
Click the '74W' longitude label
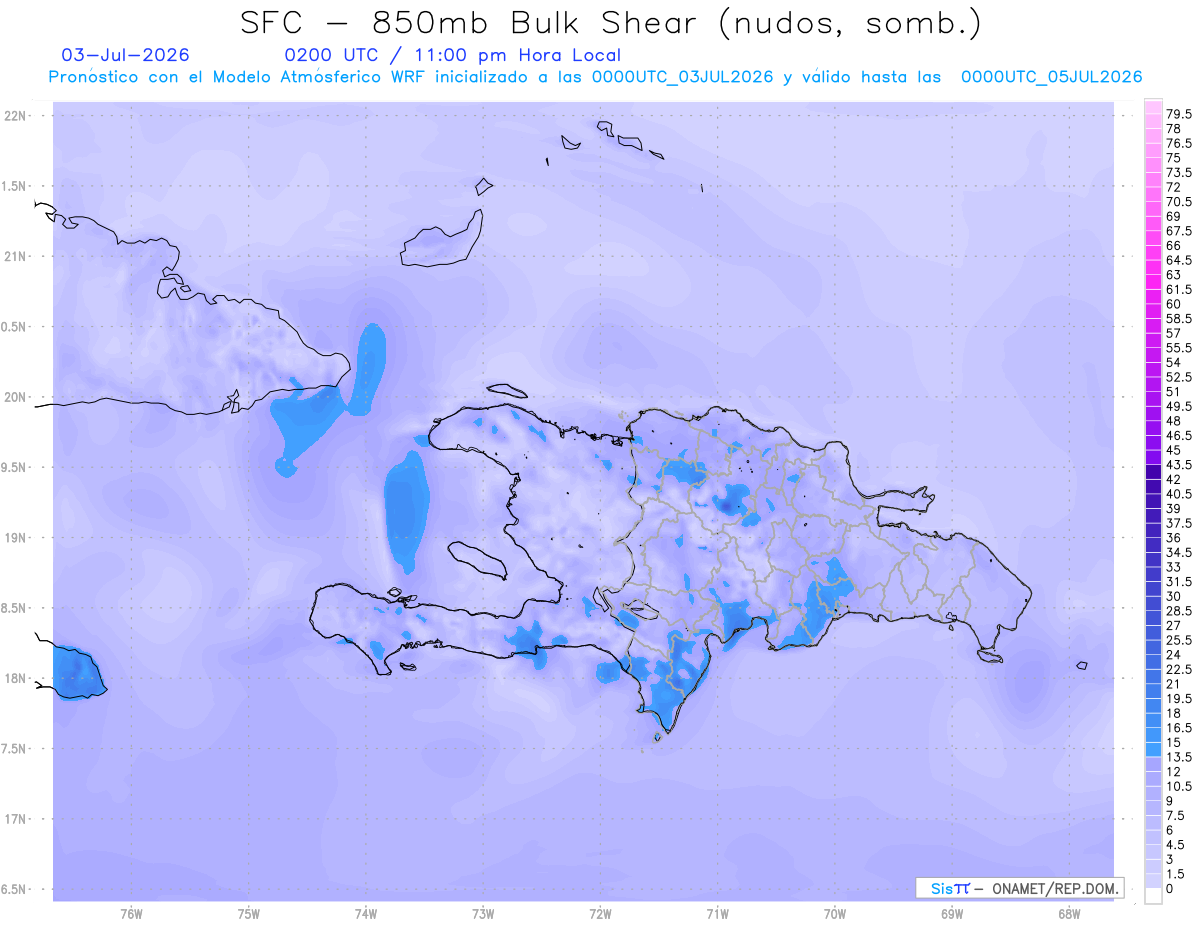coord(366,914)
